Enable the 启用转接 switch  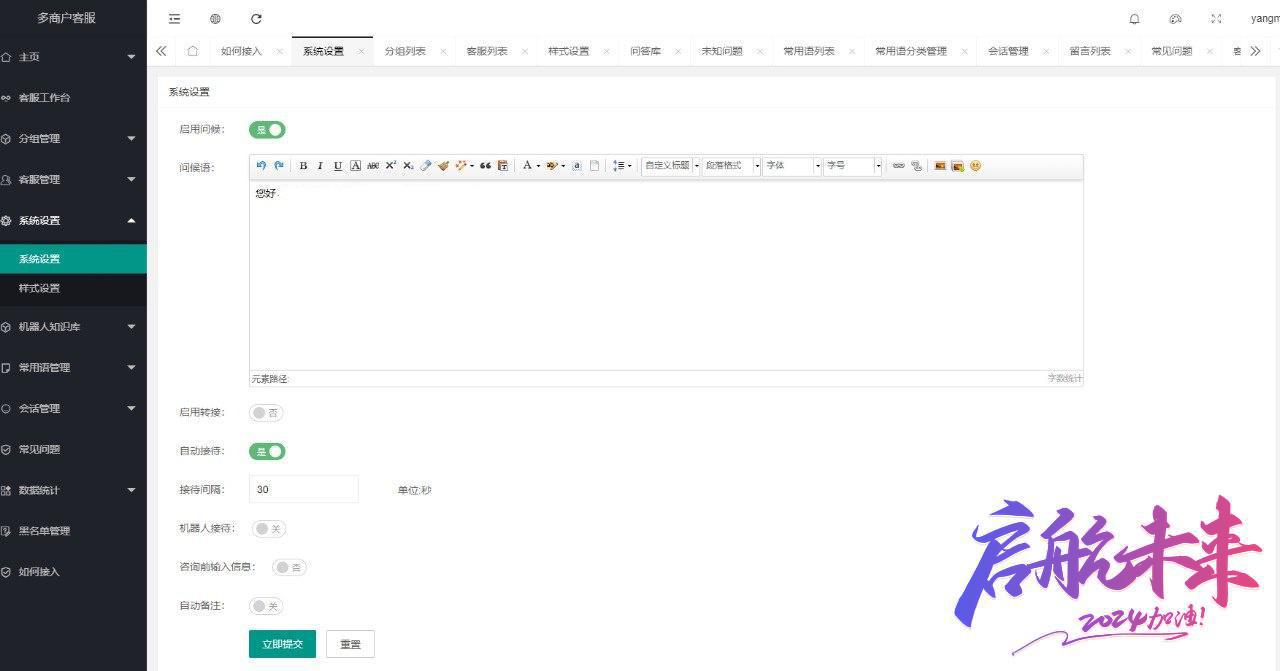coord(267,412)
